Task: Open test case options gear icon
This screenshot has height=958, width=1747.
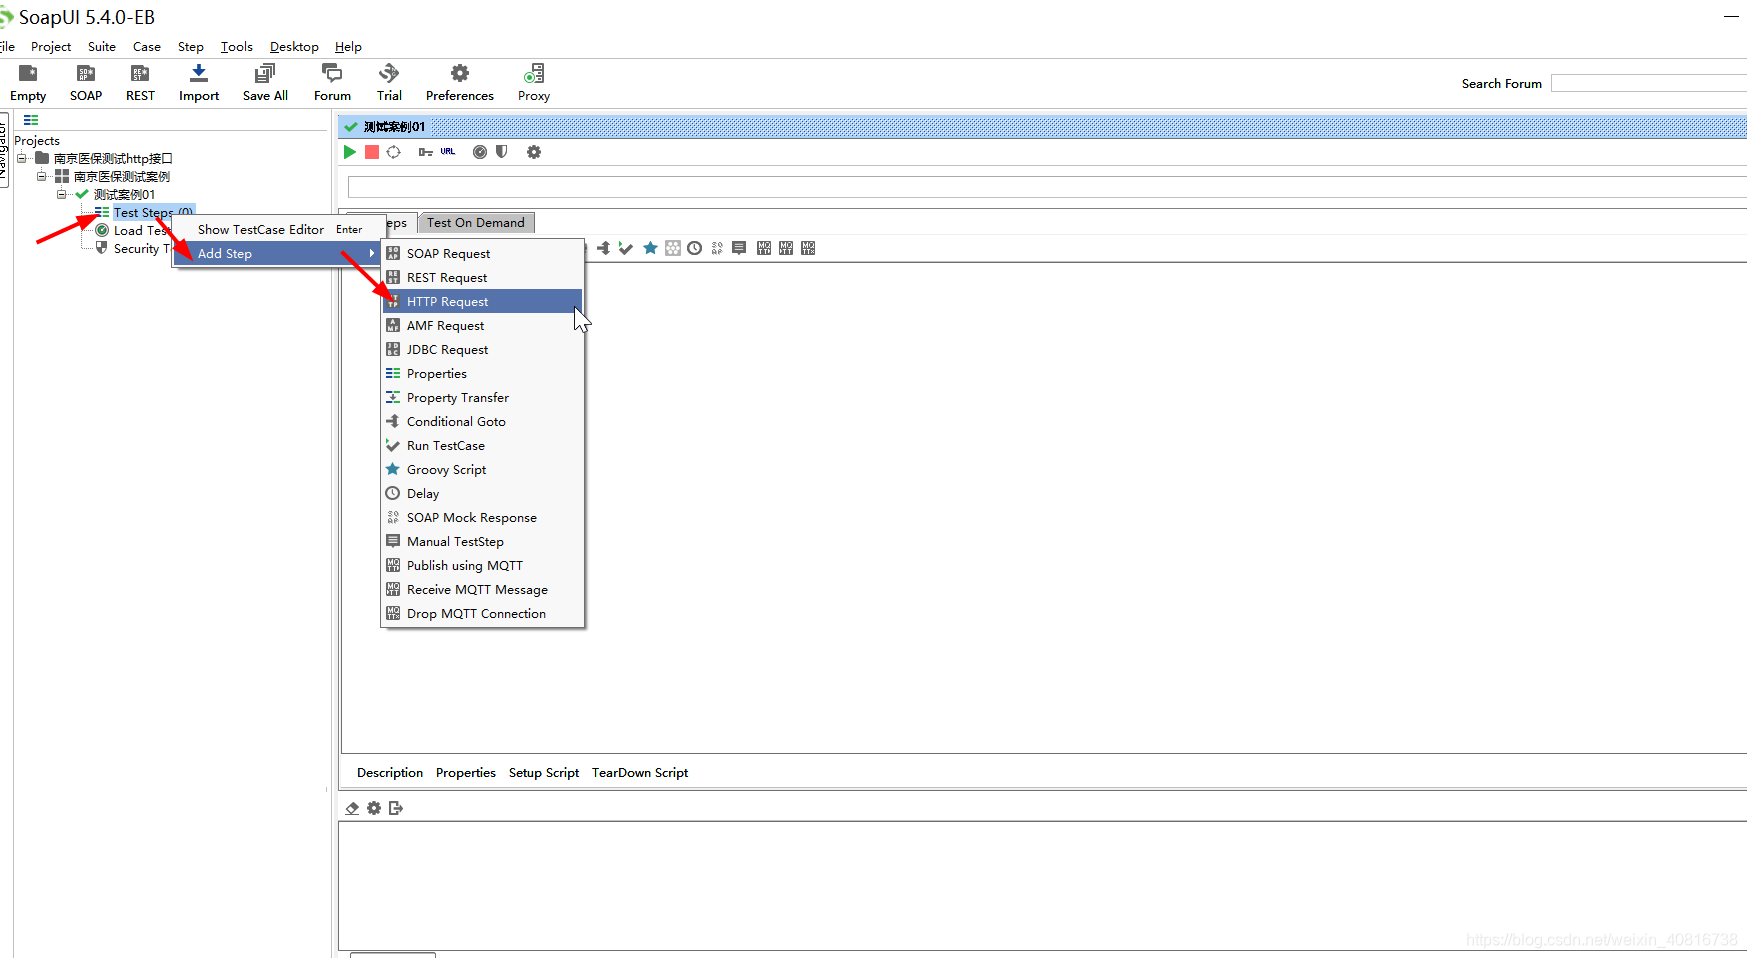Action: coord(534,152)
